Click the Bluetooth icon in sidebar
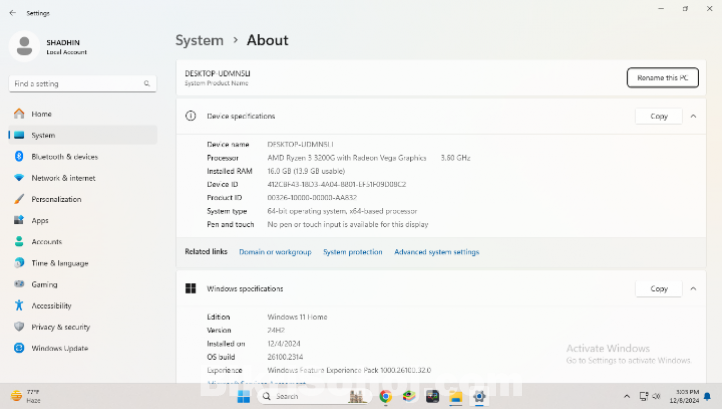 (x=19, y=156)
